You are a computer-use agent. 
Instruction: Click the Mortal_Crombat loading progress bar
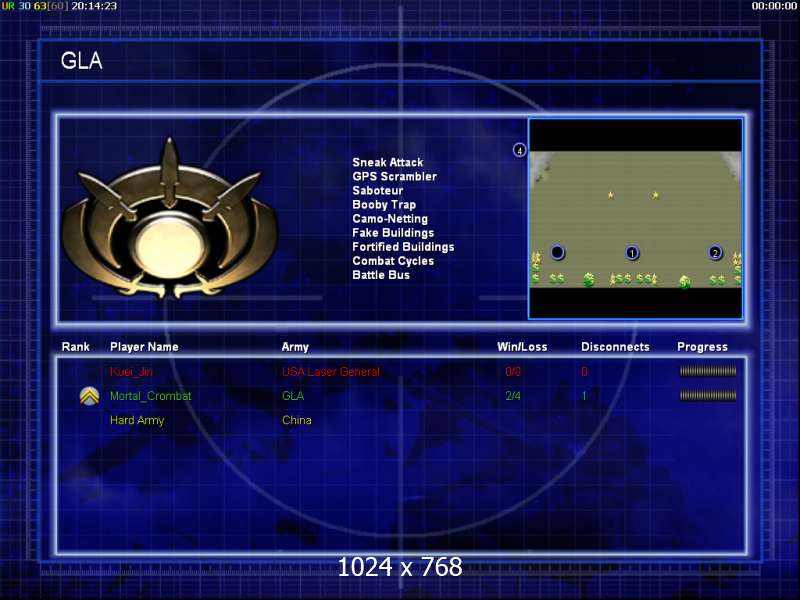pyautogui.click(x=708, y=395)
